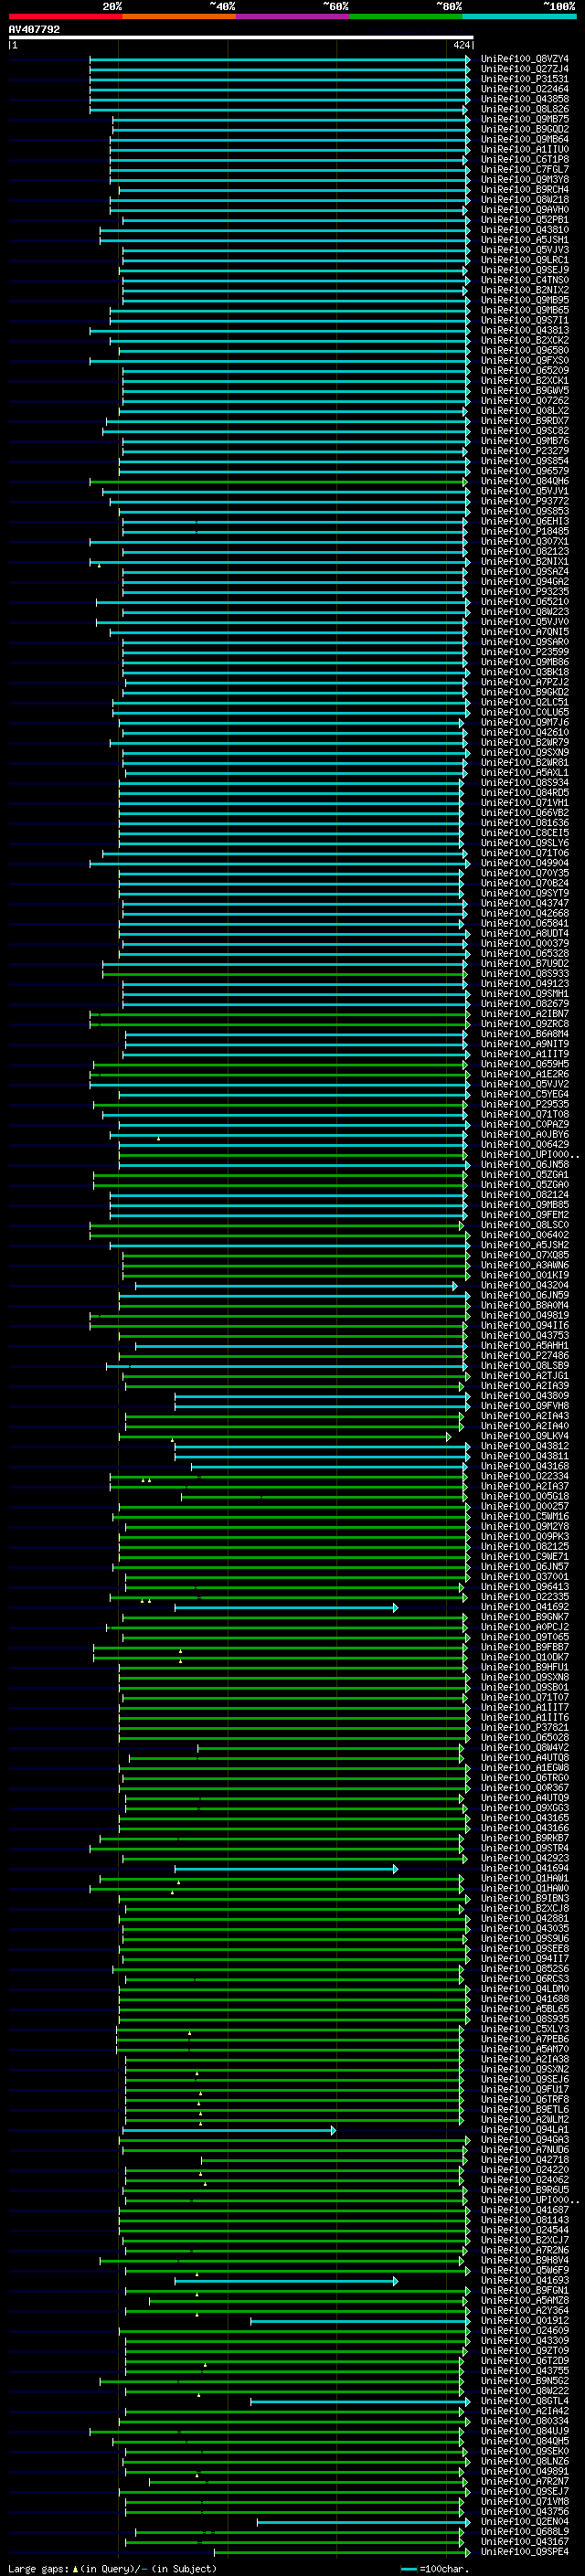The image size is (585, 2576).
Task: Click the orange ~40% identity legend bar
Action: (179, 16)
